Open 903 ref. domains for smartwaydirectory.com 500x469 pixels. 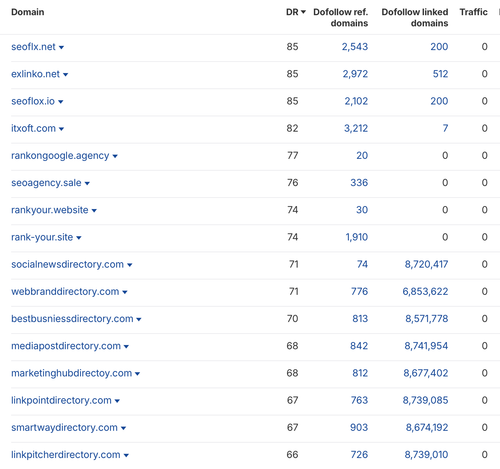359,428
